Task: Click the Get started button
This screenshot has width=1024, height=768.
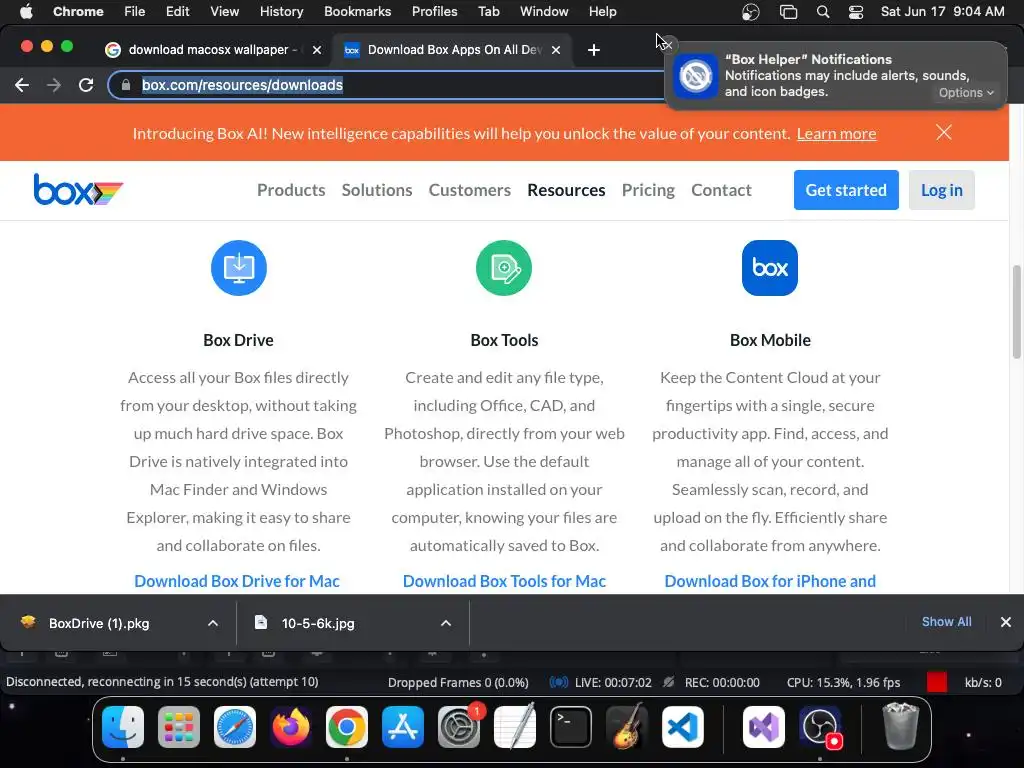Action: (x=846, y=190)
